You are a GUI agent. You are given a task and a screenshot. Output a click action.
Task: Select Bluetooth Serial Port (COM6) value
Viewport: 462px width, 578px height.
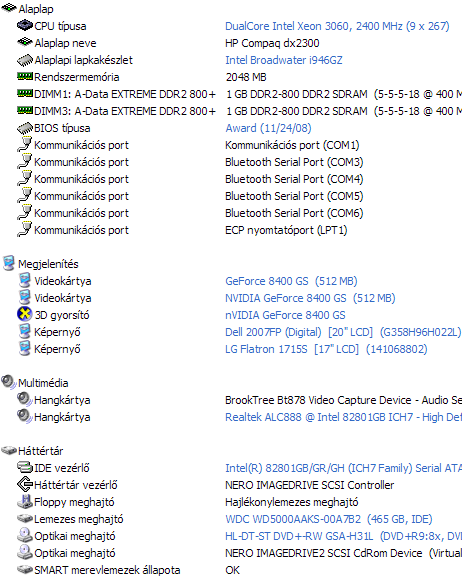coord(294,213)
